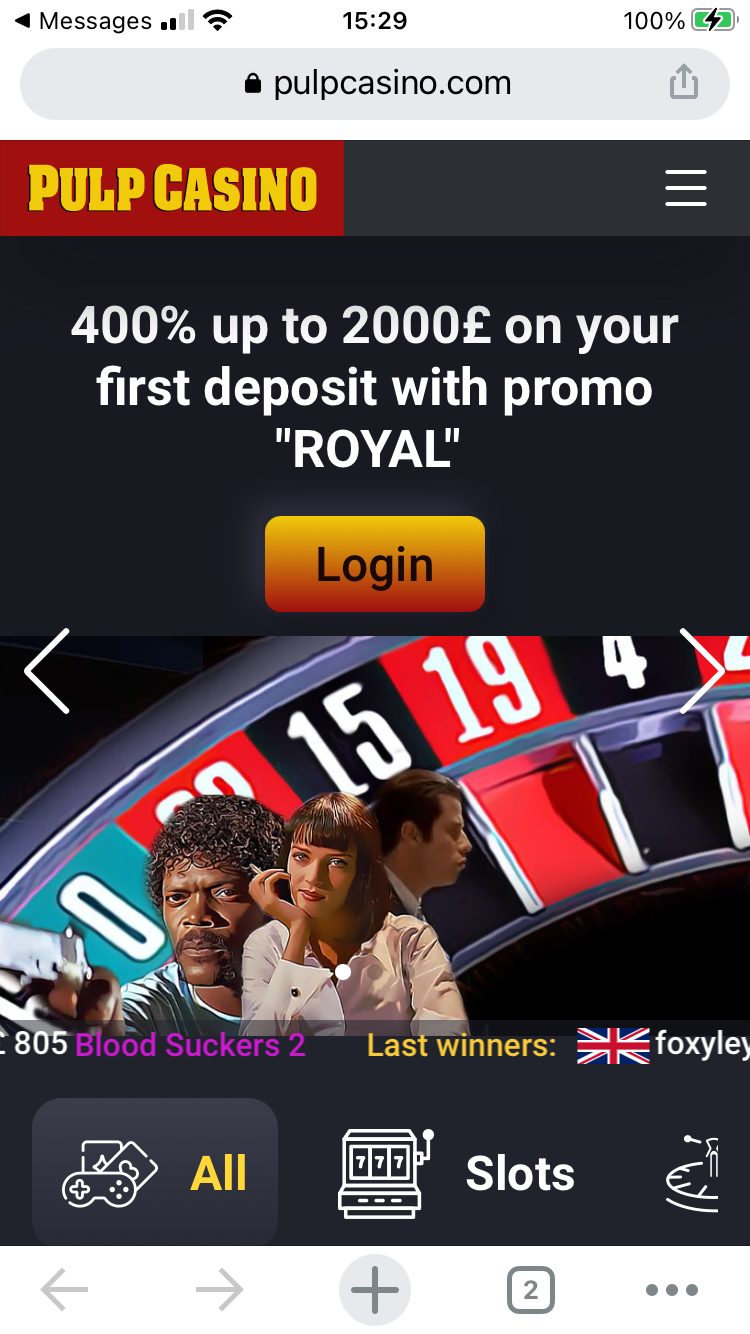Tap the game controller cards icon
The width and height of the screenshot is (750, 1334).
click(x=110, y=1172)
